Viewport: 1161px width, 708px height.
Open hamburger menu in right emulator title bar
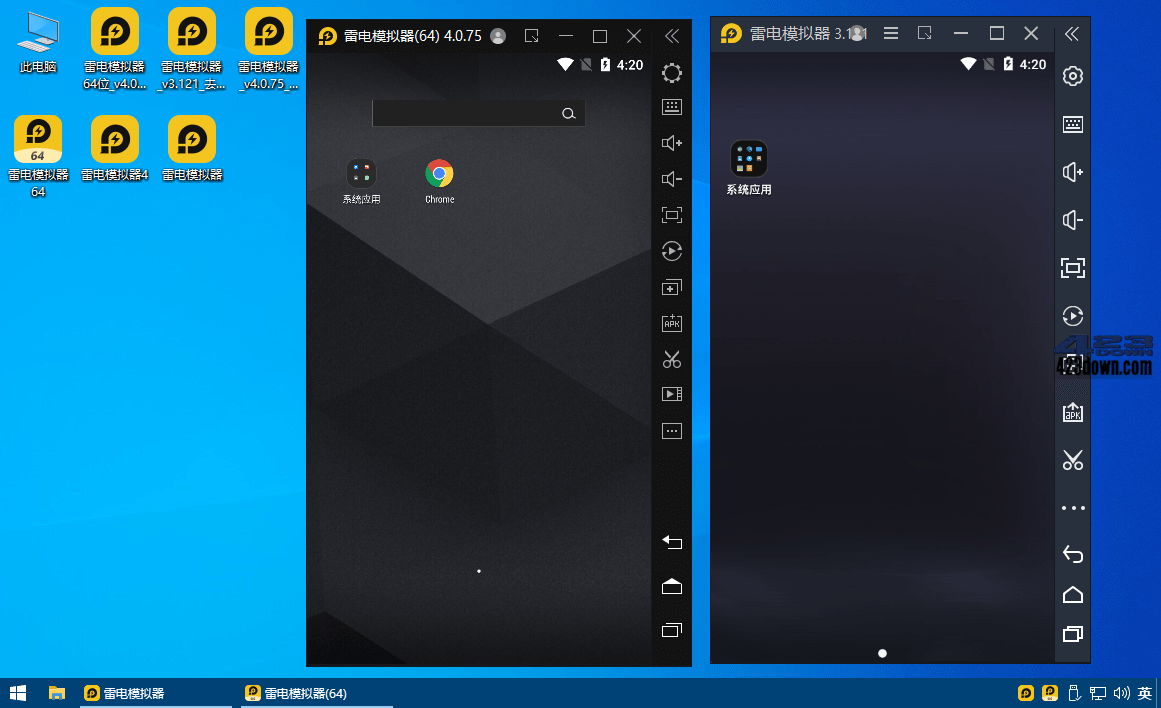point(890,34)
